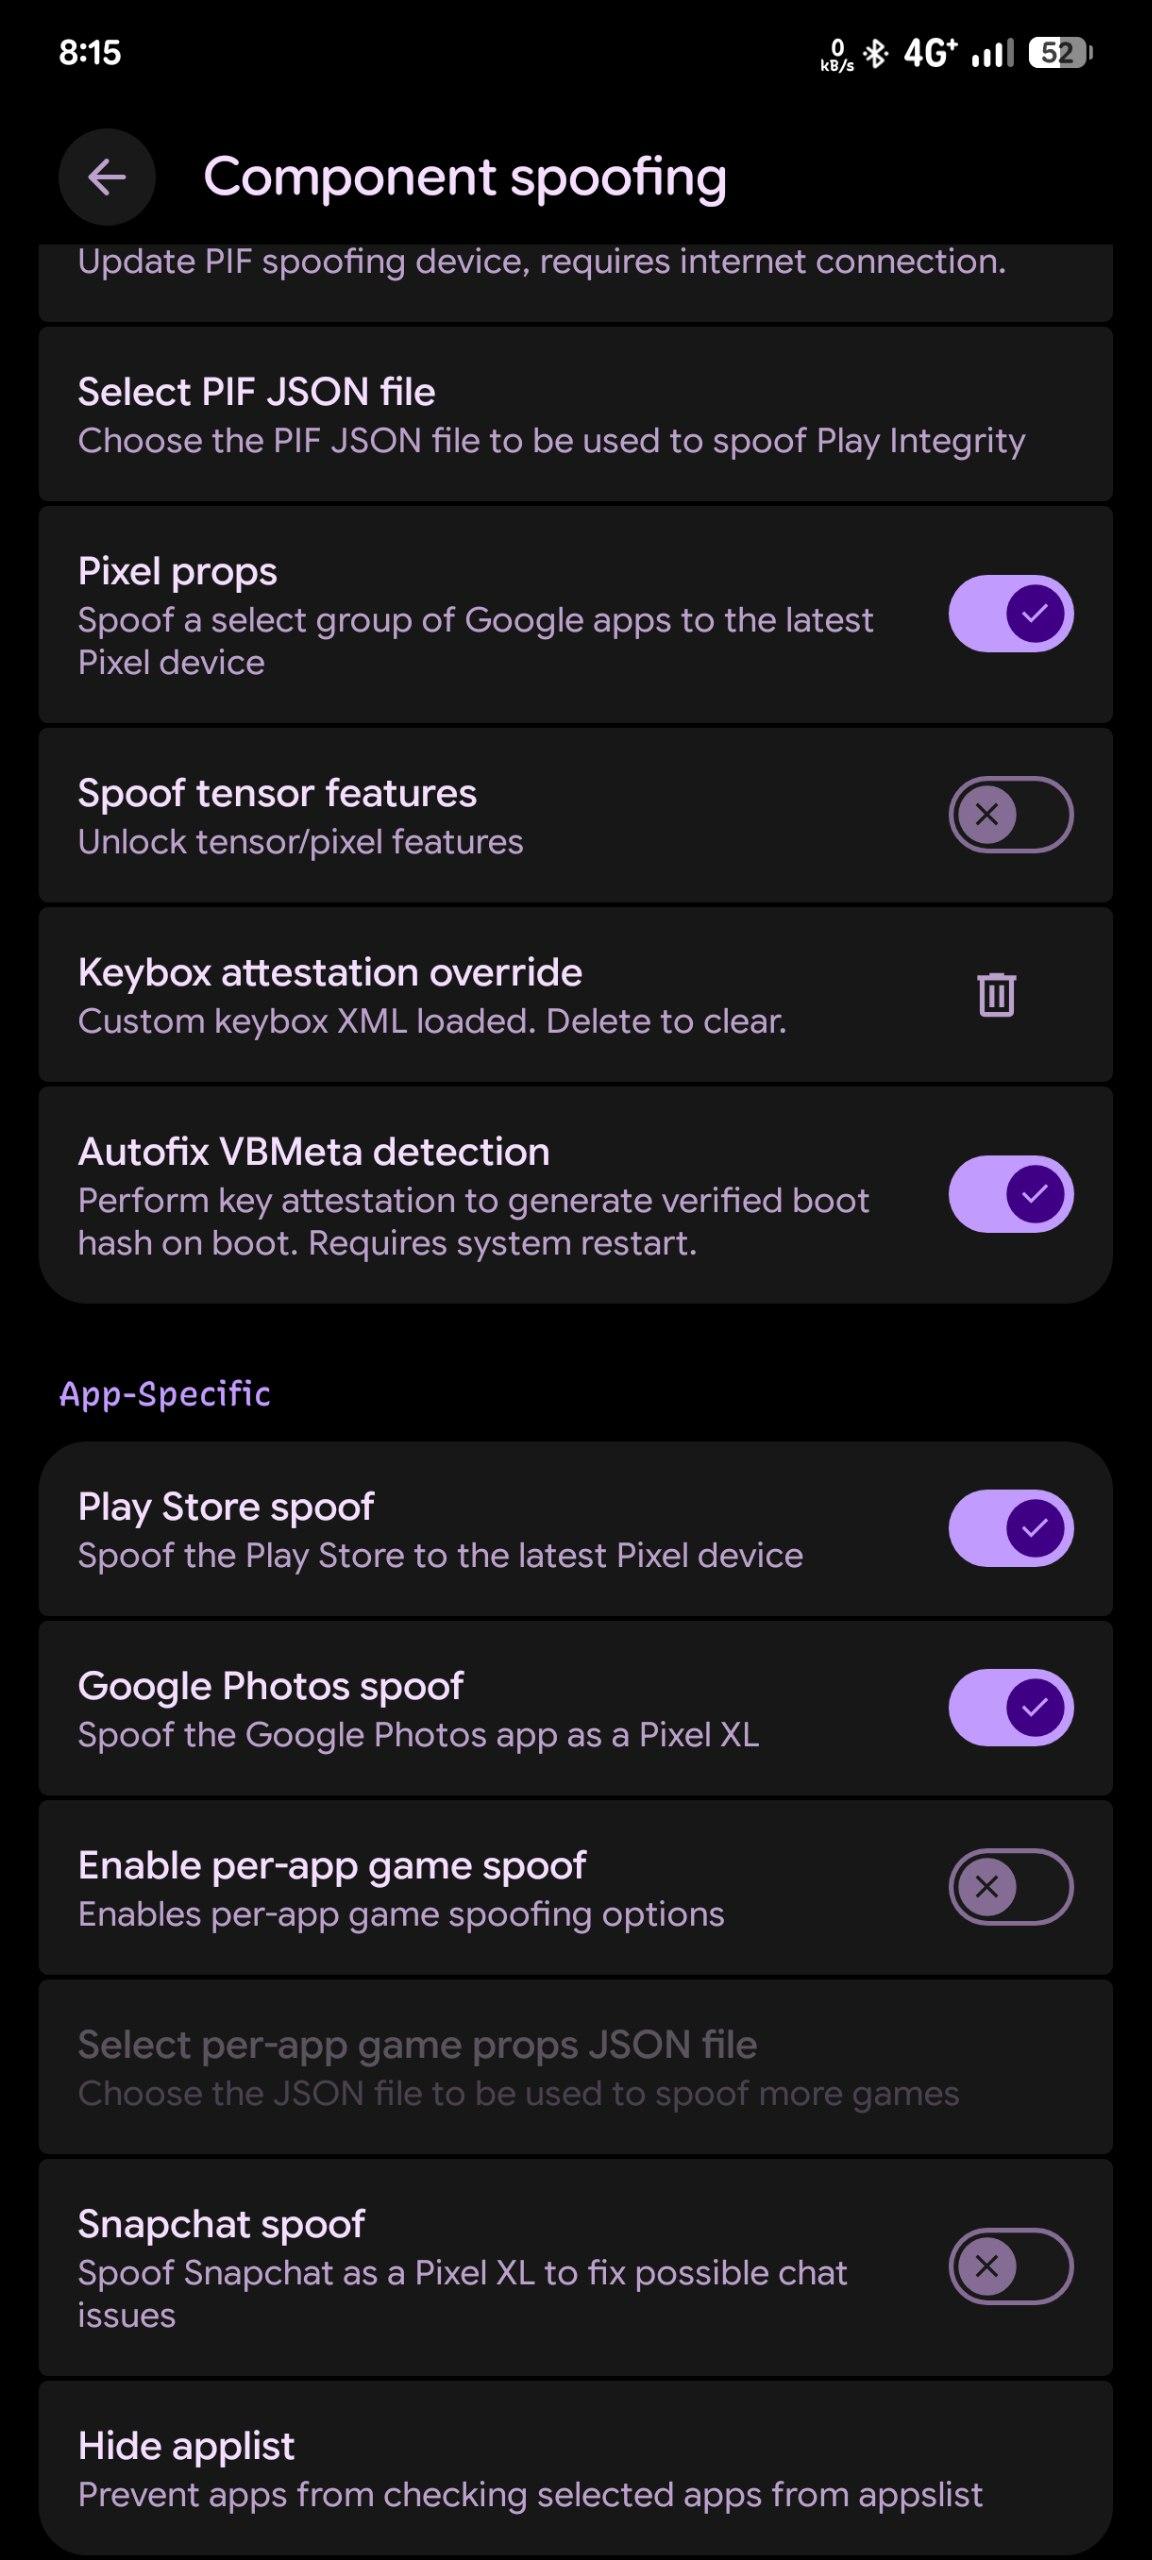Tap the Bluetooth status bar icon
The width and height of the screenshot is (1152, 2560).
(876, 53)
